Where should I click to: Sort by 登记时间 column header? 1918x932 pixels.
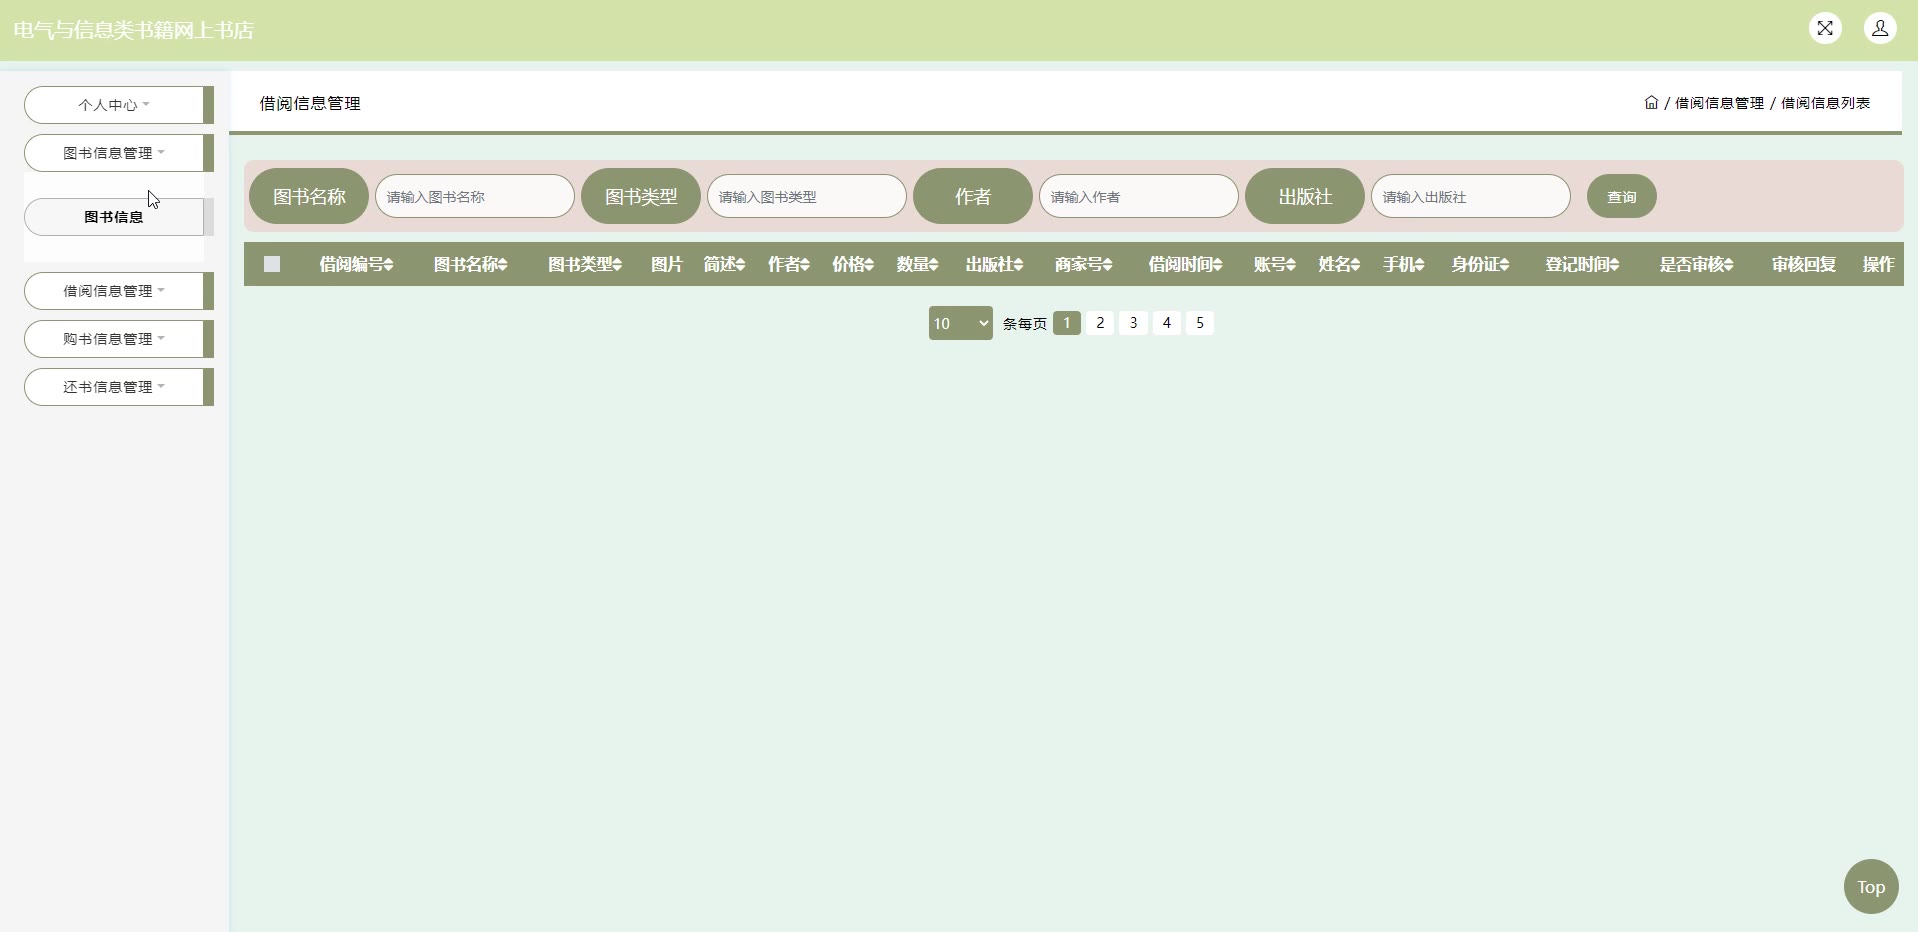point(1582,265)
